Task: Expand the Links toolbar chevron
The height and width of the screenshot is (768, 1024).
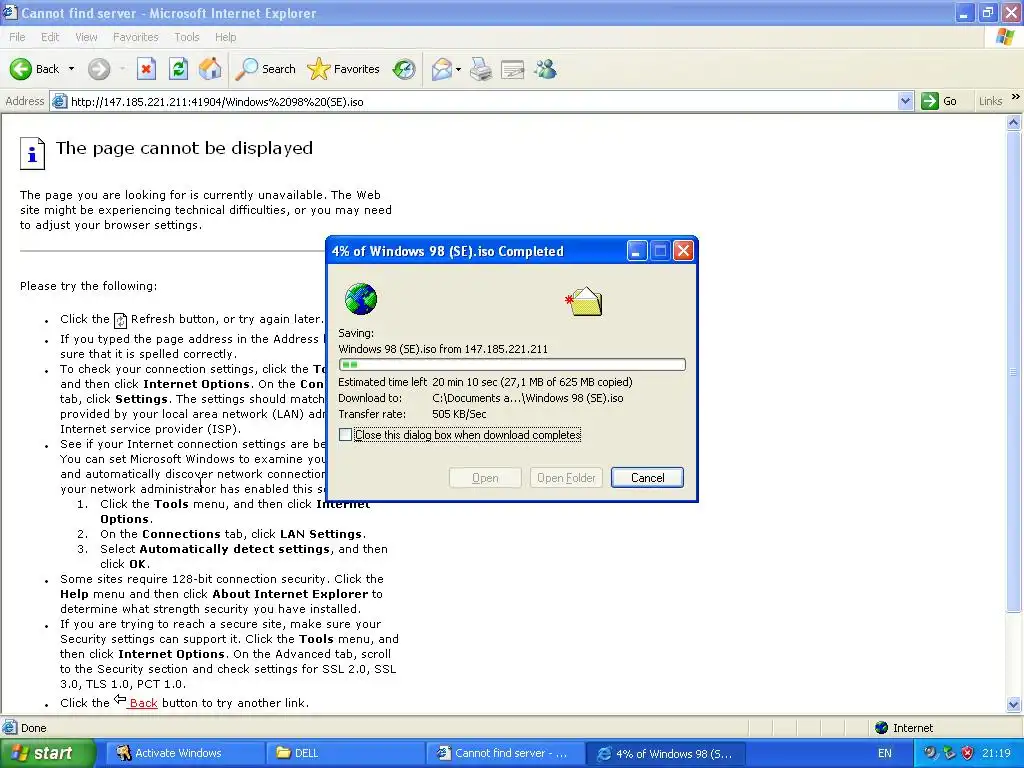Action: click(1016, 97)
